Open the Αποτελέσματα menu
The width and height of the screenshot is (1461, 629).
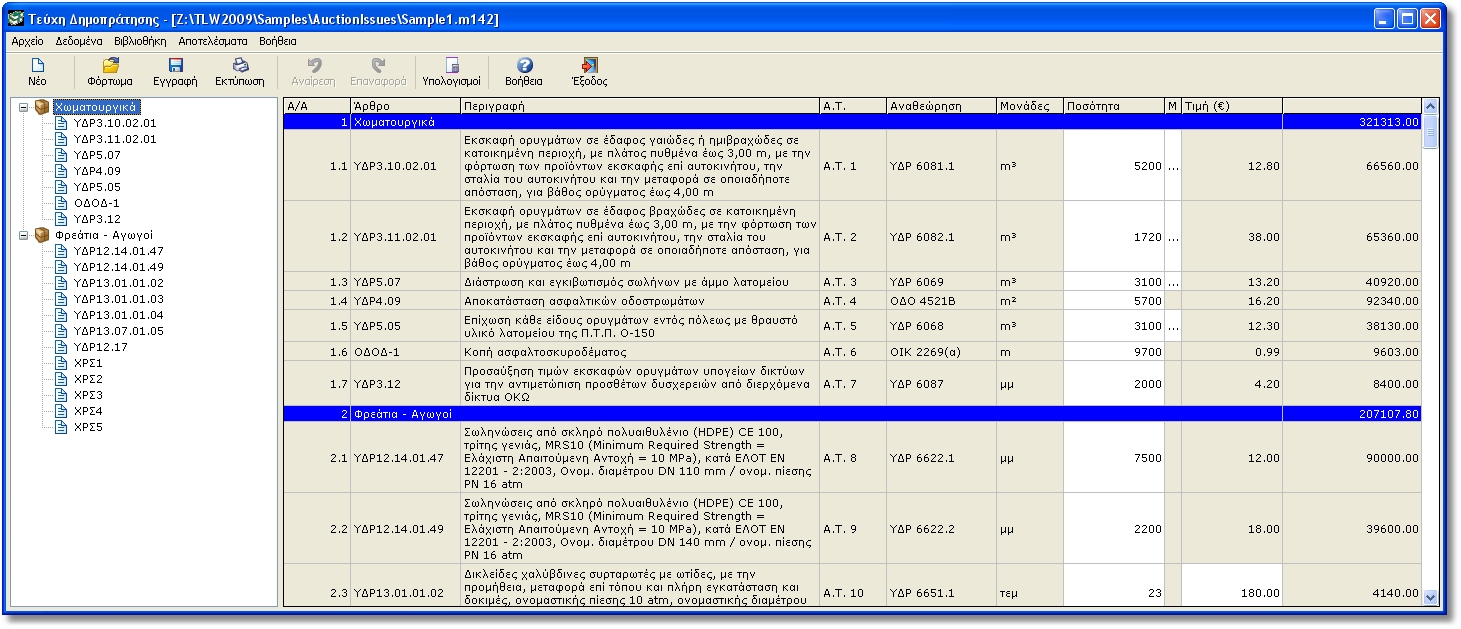tap(213, 42)
